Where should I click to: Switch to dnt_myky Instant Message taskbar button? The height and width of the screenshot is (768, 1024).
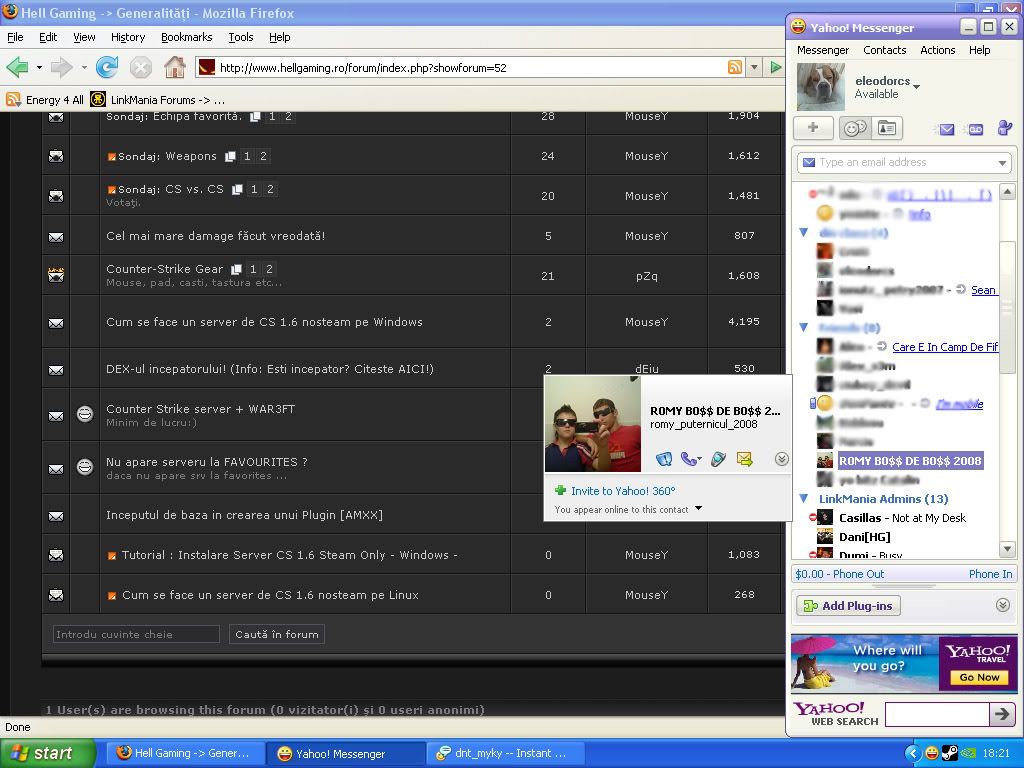coord(505,754)
